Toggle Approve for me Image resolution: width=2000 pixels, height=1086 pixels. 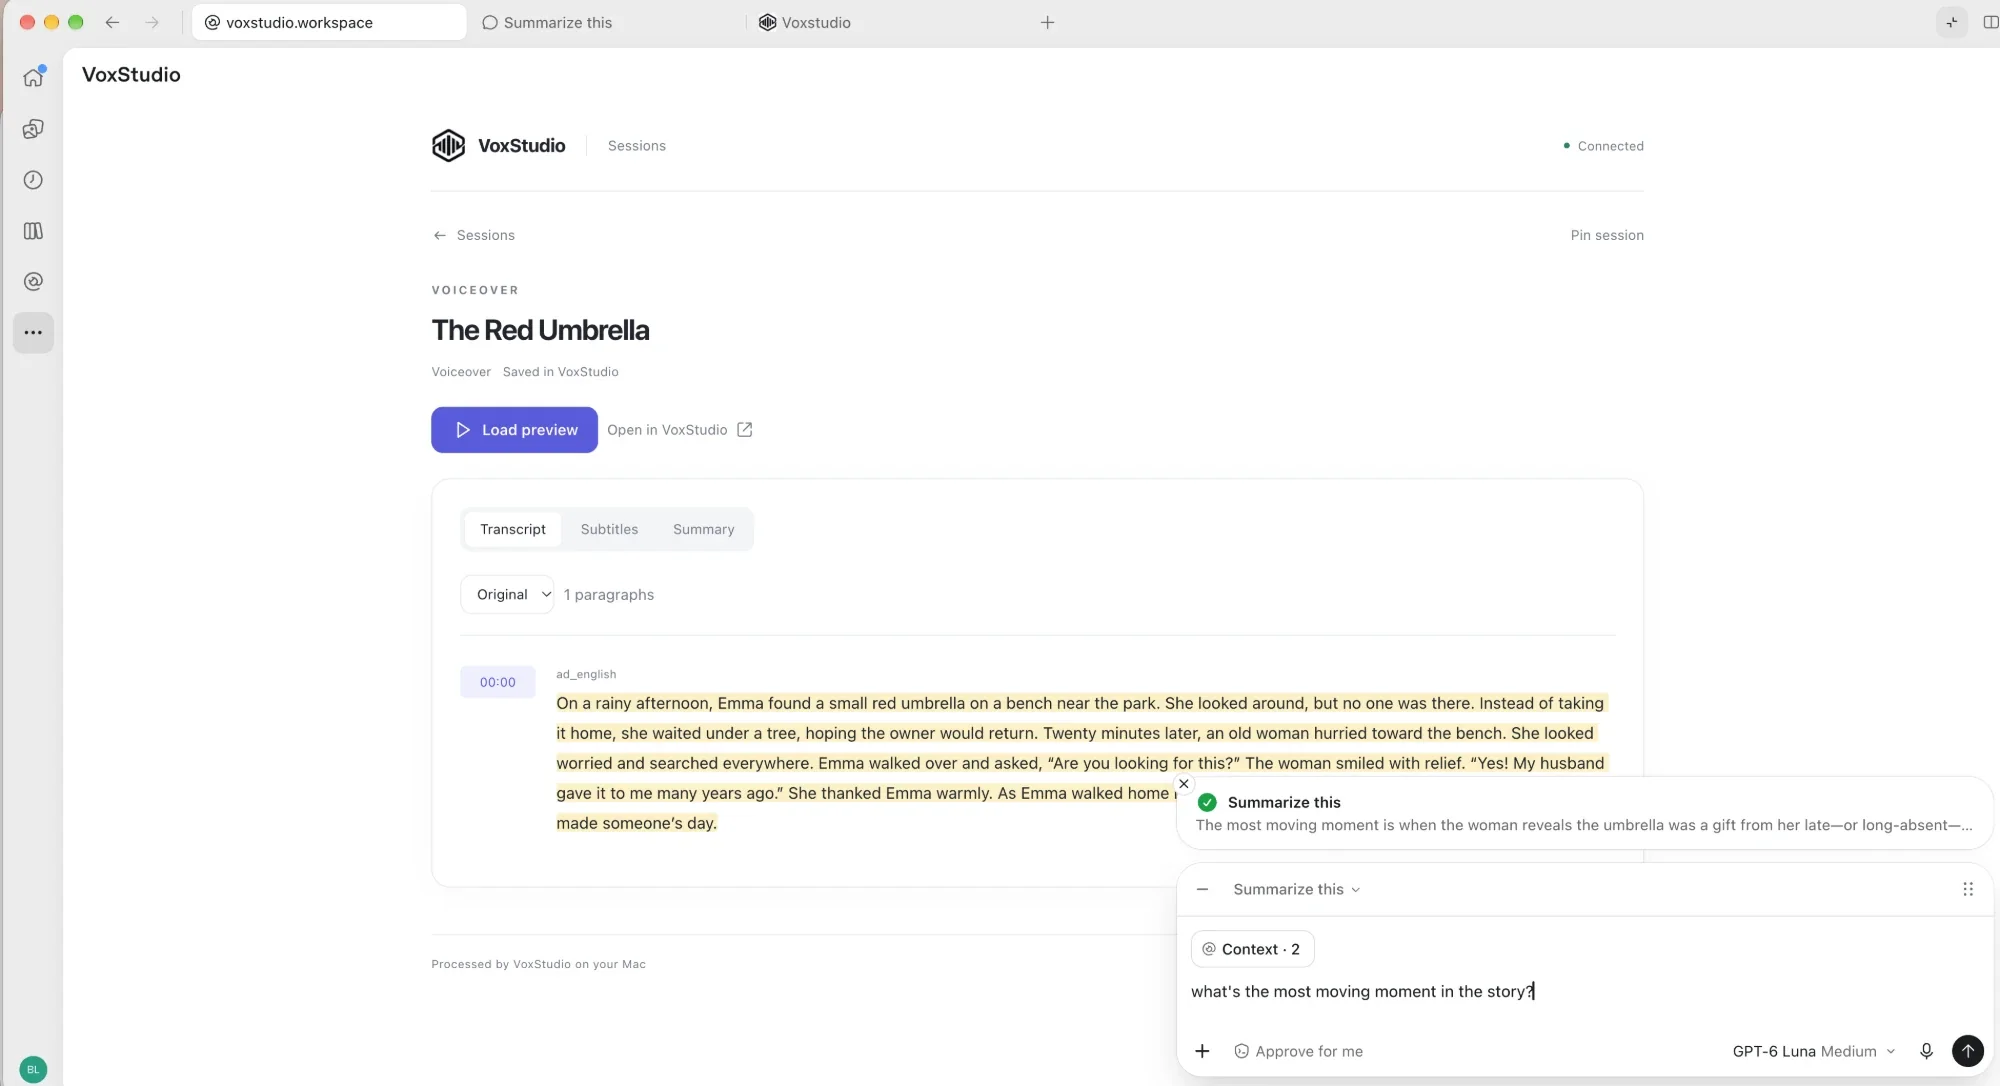tap(1298, 1051)
